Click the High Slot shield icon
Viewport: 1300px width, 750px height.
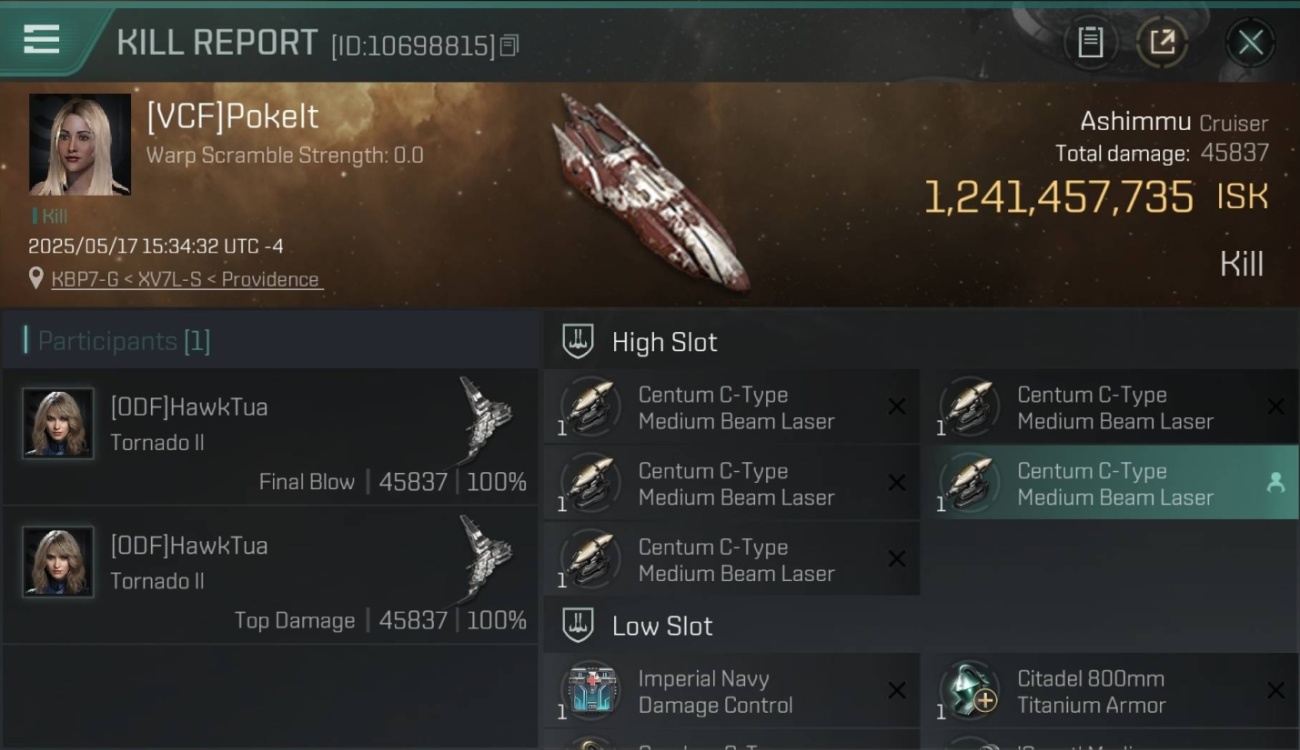[578, 341]
